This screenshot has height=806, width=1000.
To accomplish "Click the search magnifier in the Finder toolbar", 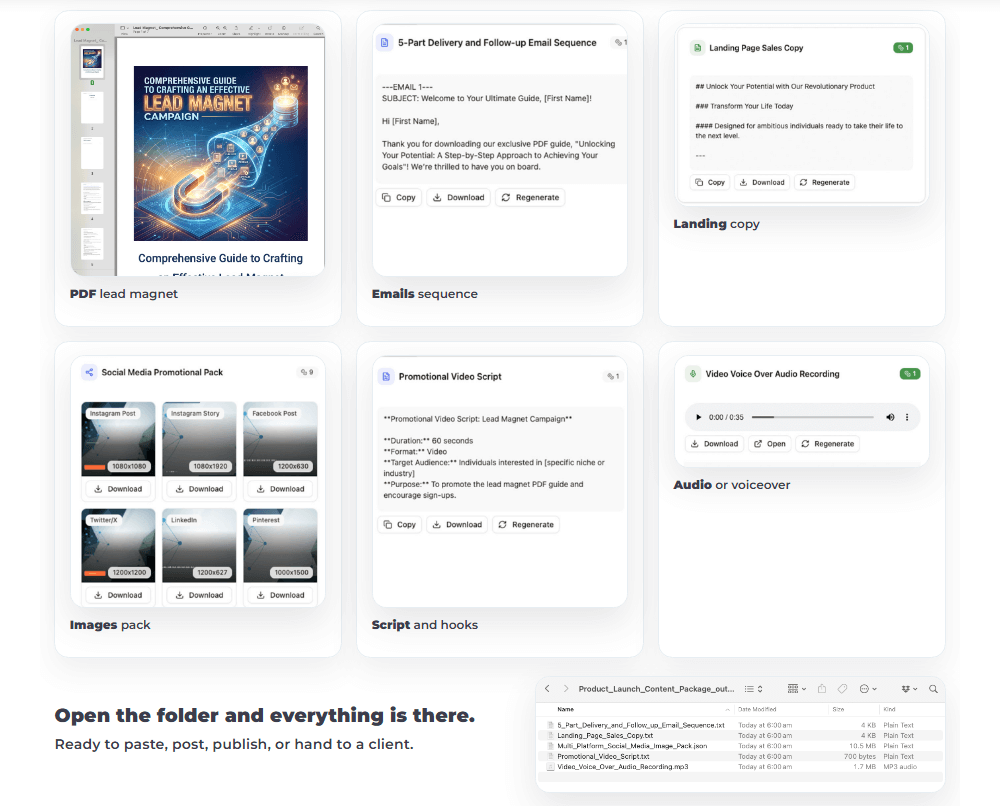I will click(933, 689).
